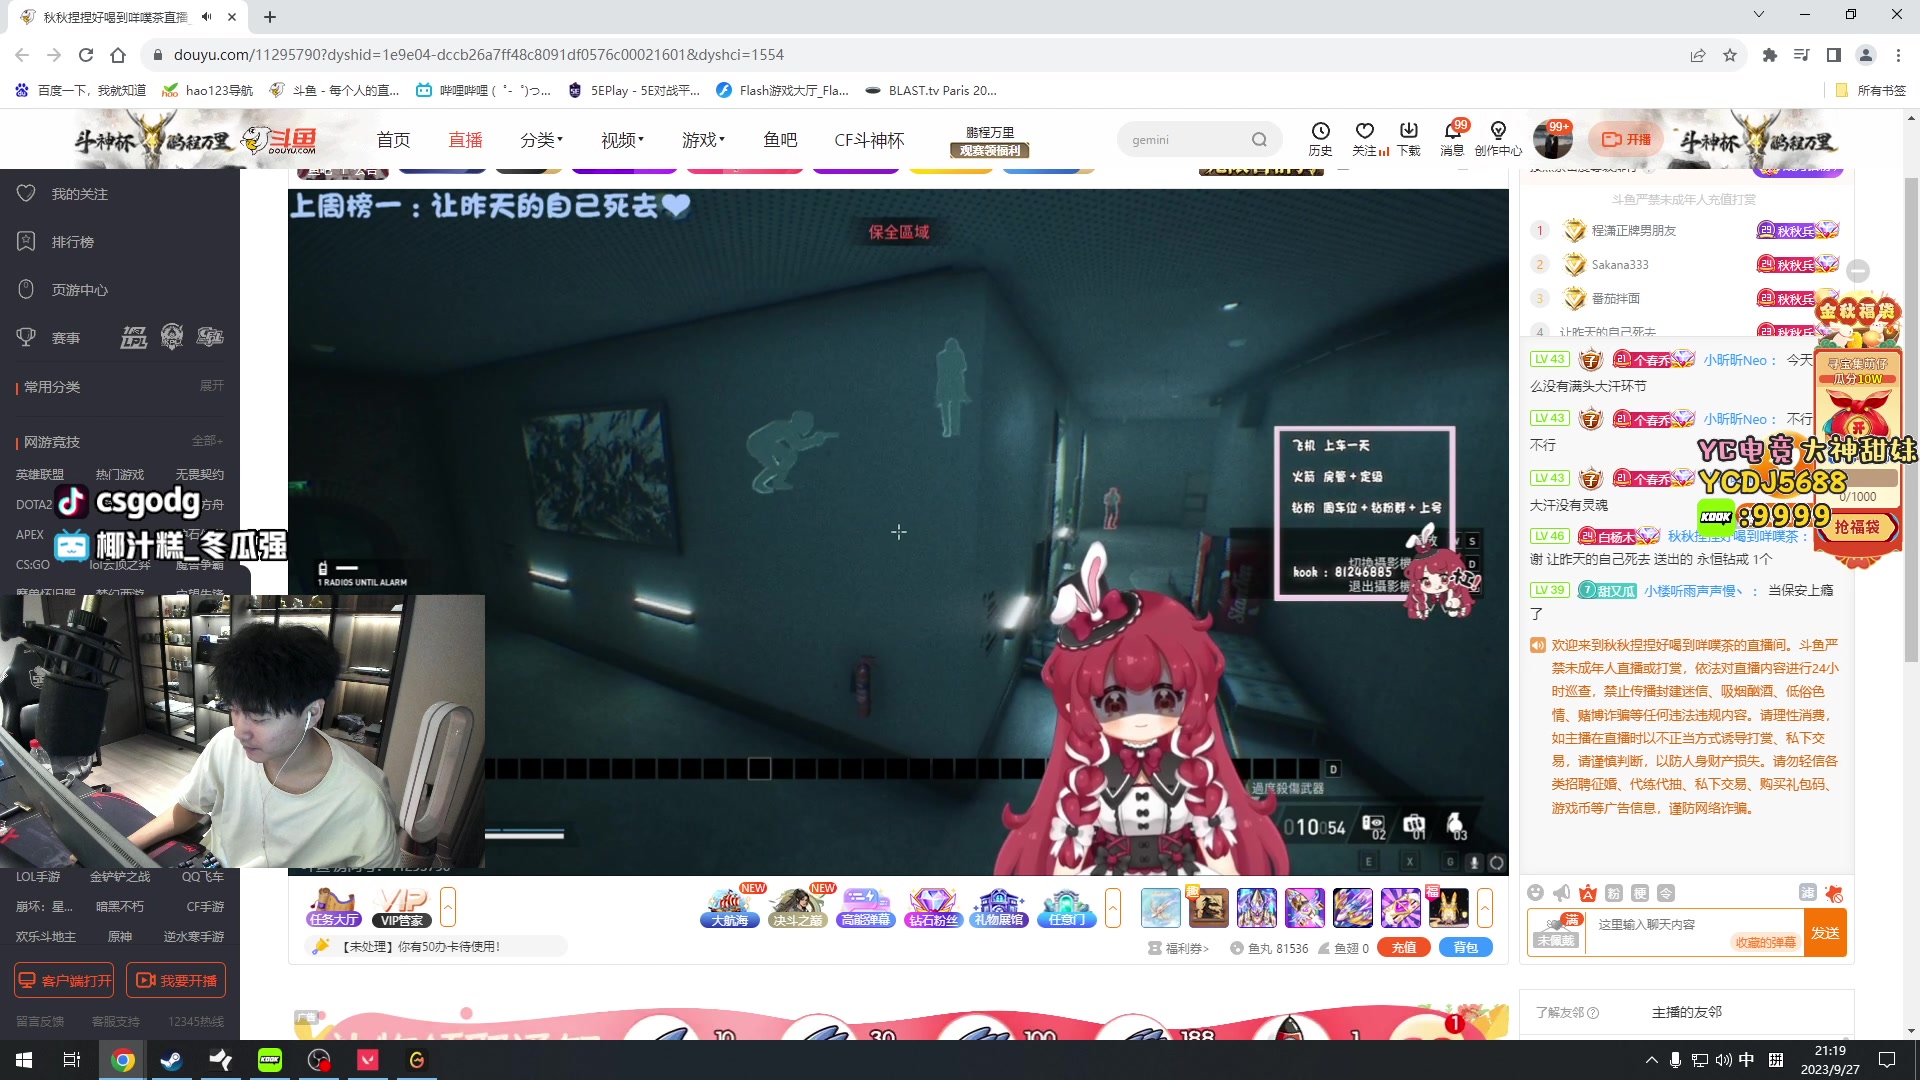Expand 常用分类 with 展开
Screen dimensions: 1920x1080
point(212,386)
